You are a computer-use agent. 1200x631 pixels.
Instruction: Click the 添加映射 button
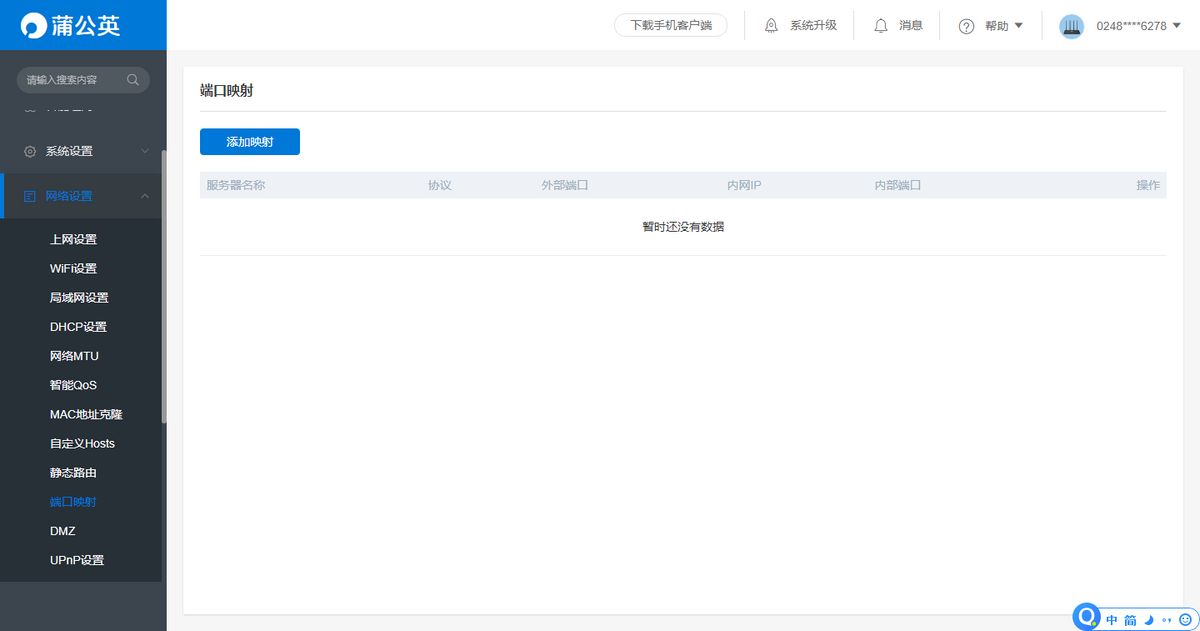pos(250,142)
